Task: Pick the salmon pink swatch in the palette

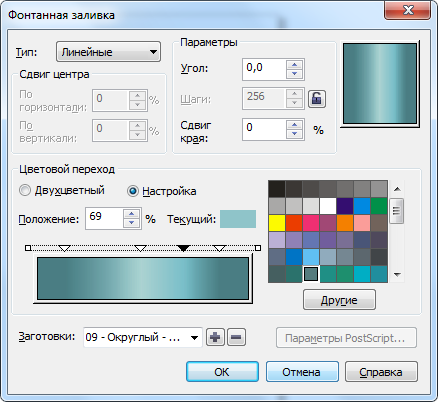Action: pos(362,223)
